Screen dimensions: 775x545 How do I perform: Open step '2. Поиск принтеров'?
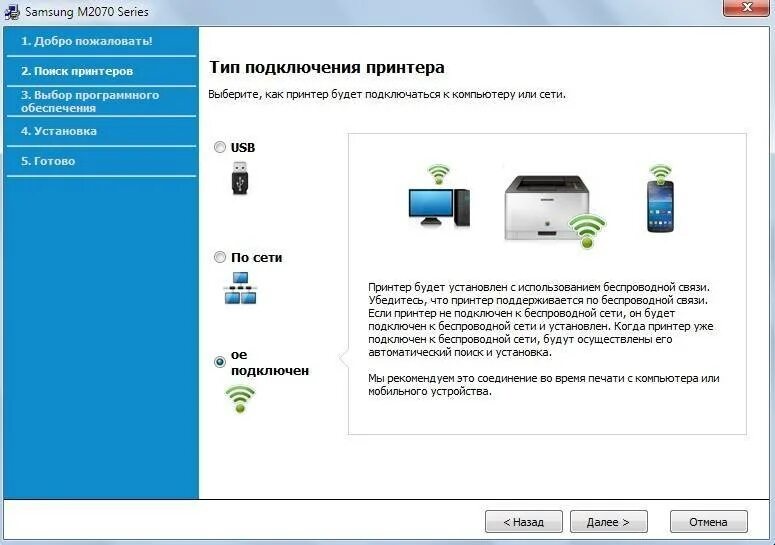pyautogui.click(x=101, y=71)
